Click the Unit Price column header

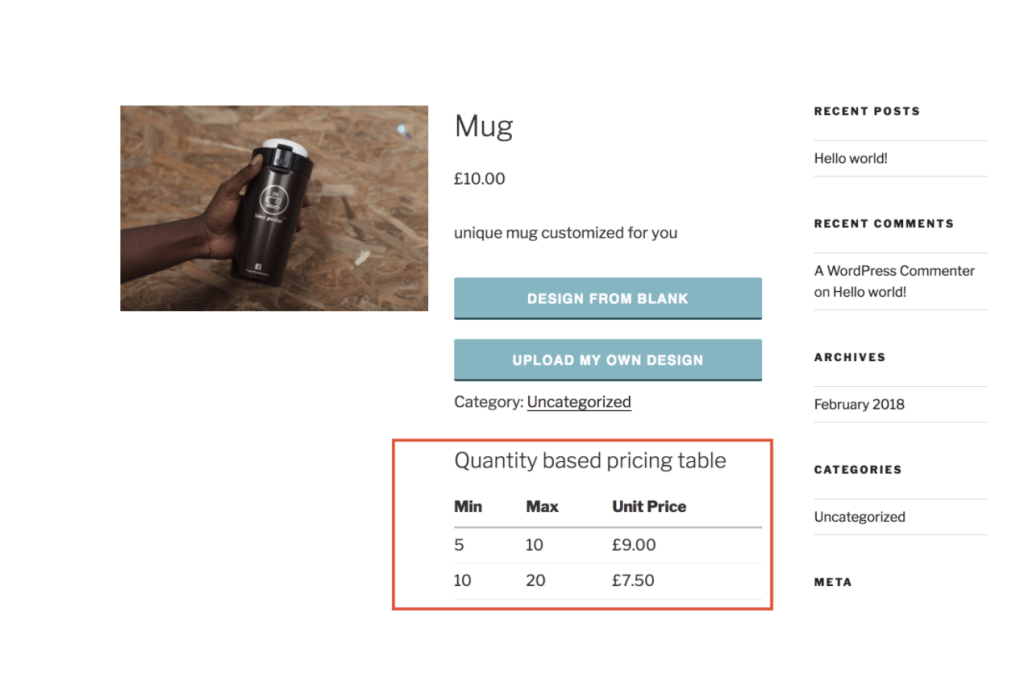648,506
